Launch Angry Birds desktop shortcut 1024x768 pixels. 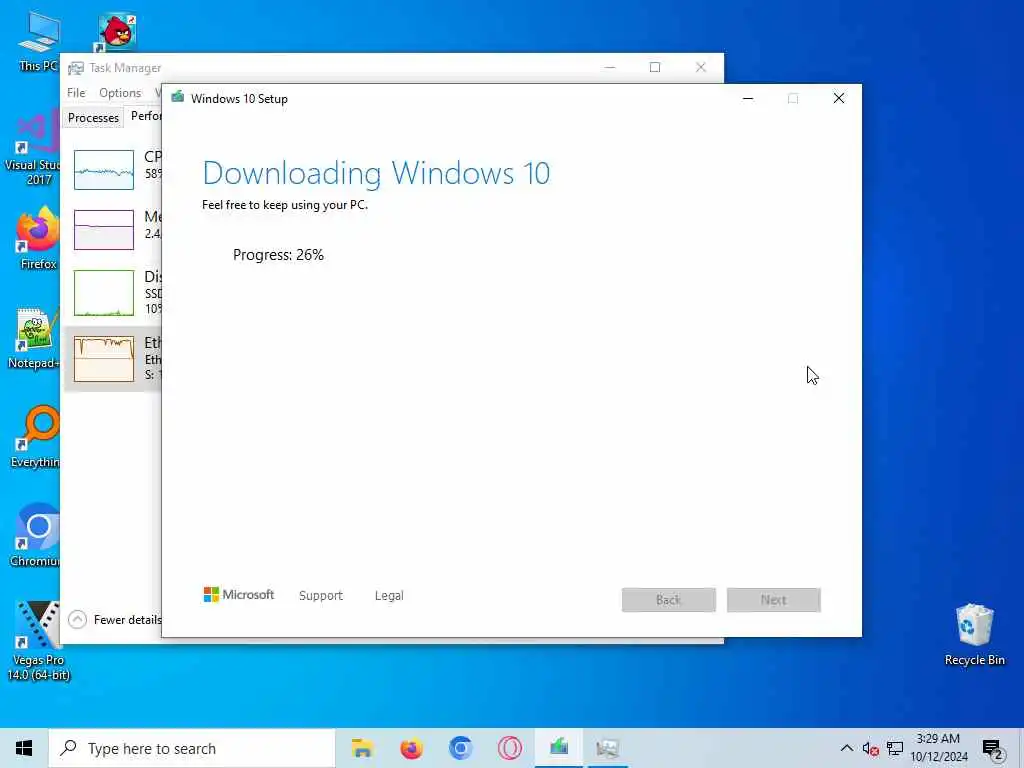click(117, 31)
